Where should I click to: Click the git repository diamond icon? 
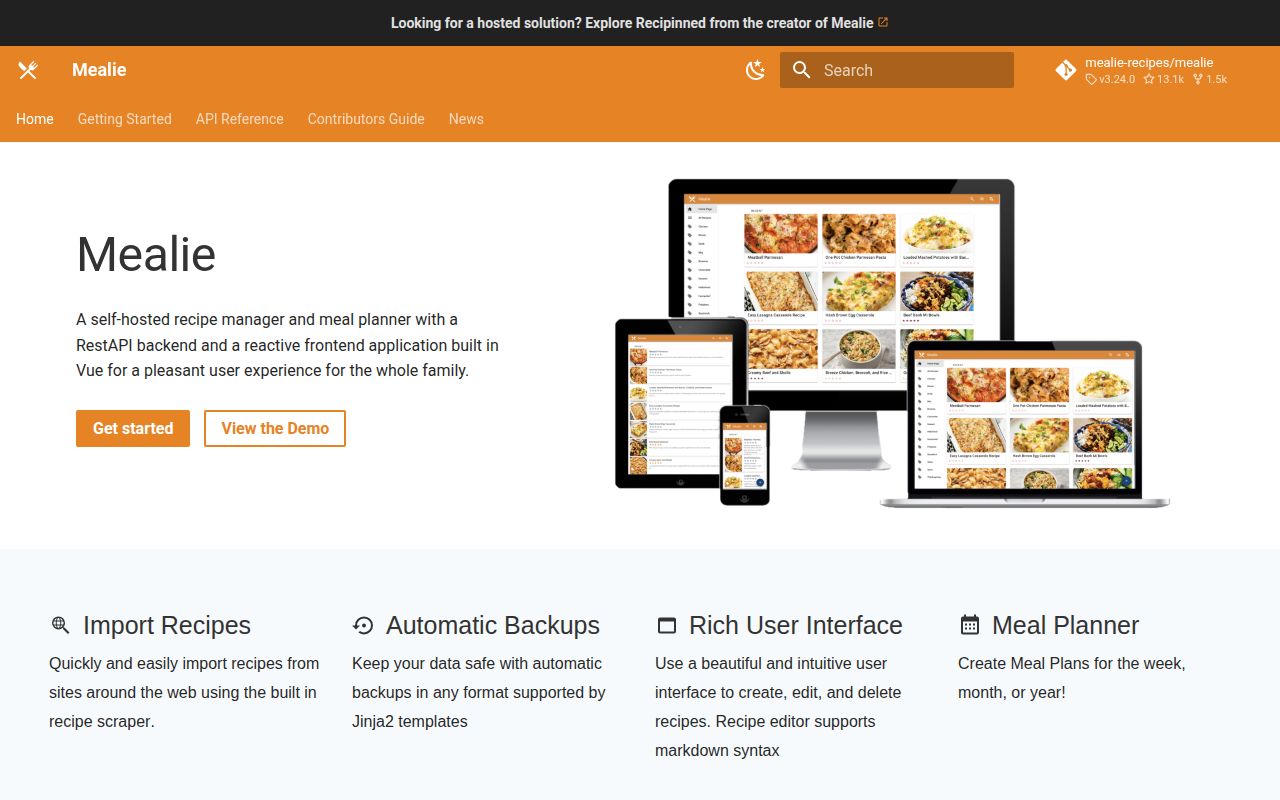click(1066, 70)
